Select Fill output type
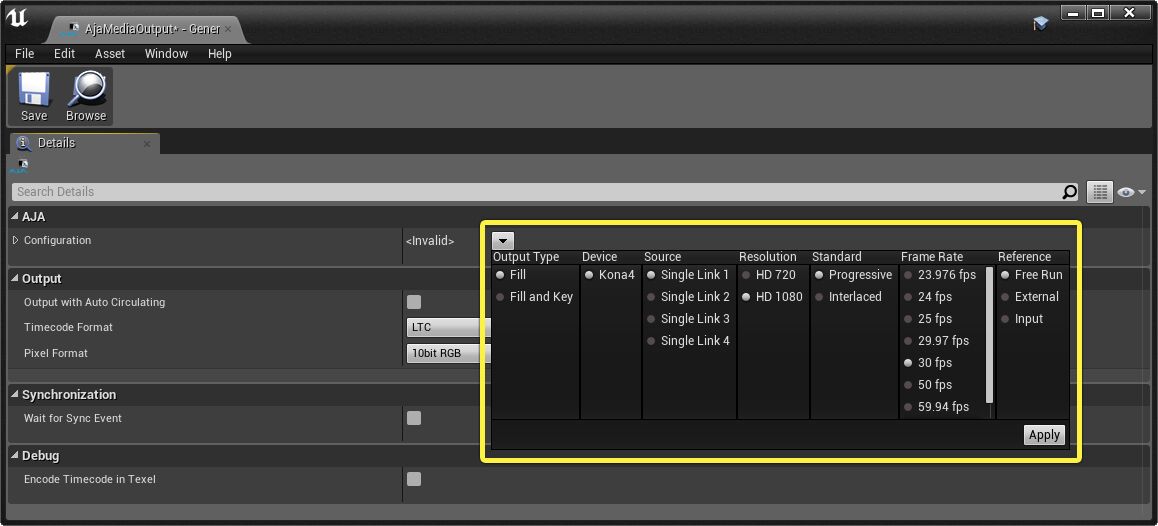 pyautogui.click(x=511, y=275)
